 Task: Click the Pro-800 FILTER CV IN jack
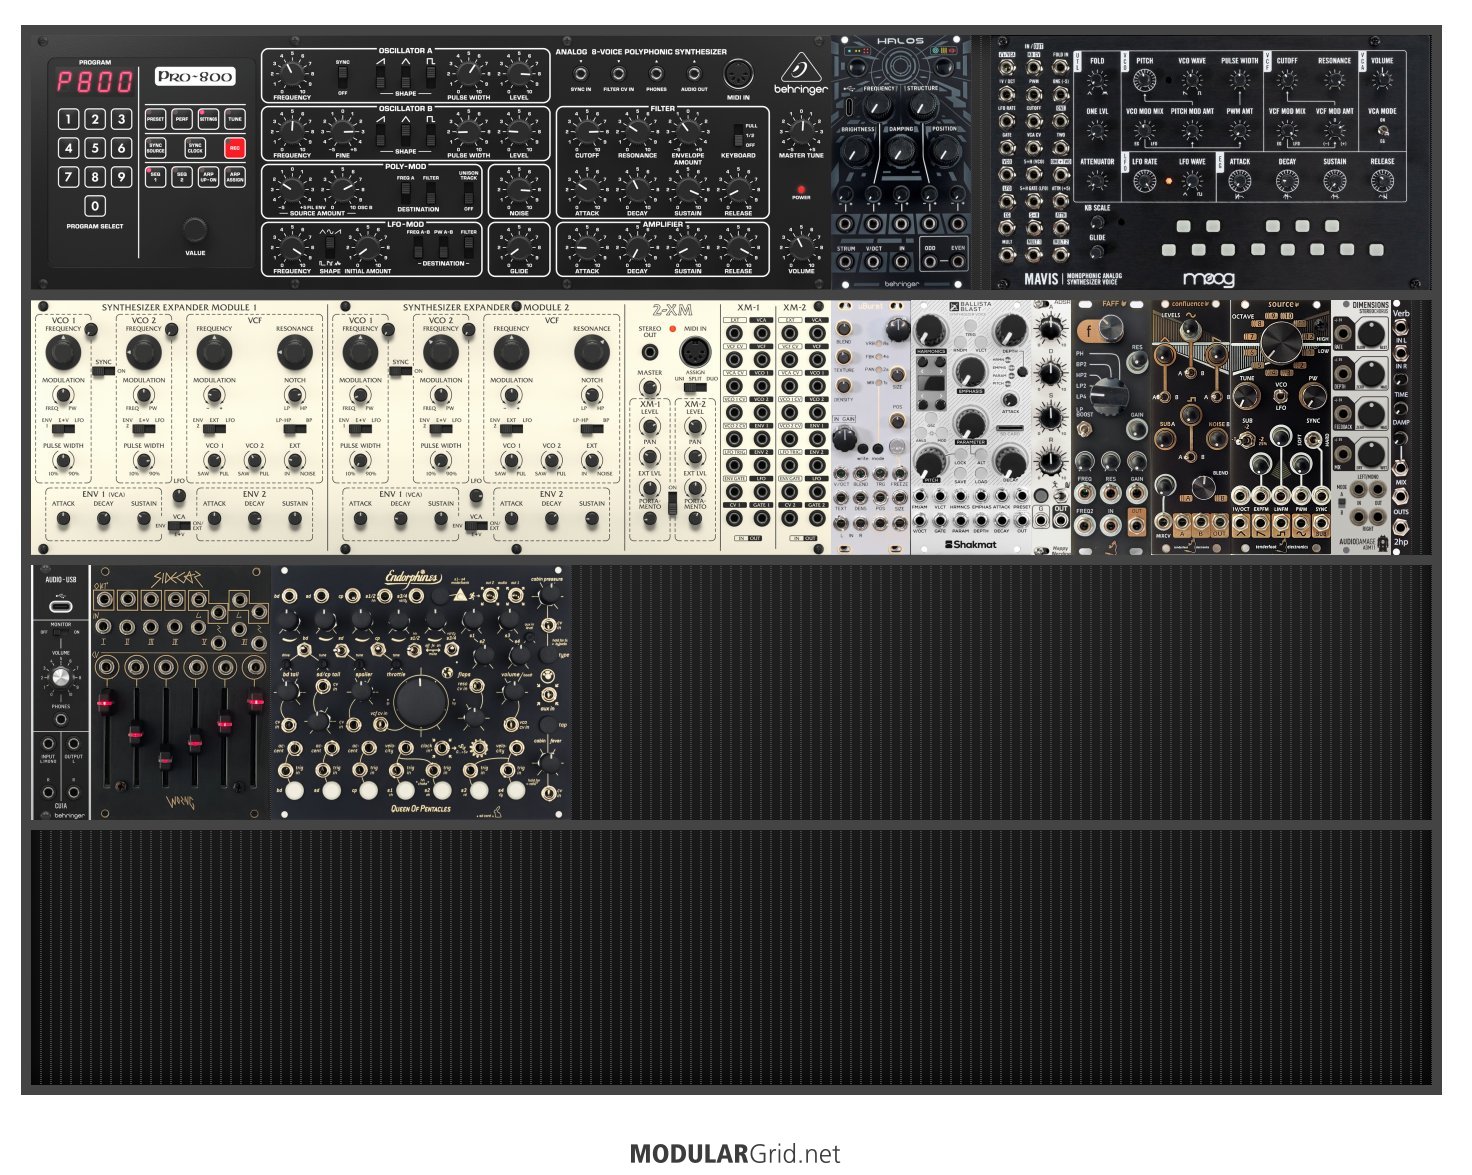point(618,74)
